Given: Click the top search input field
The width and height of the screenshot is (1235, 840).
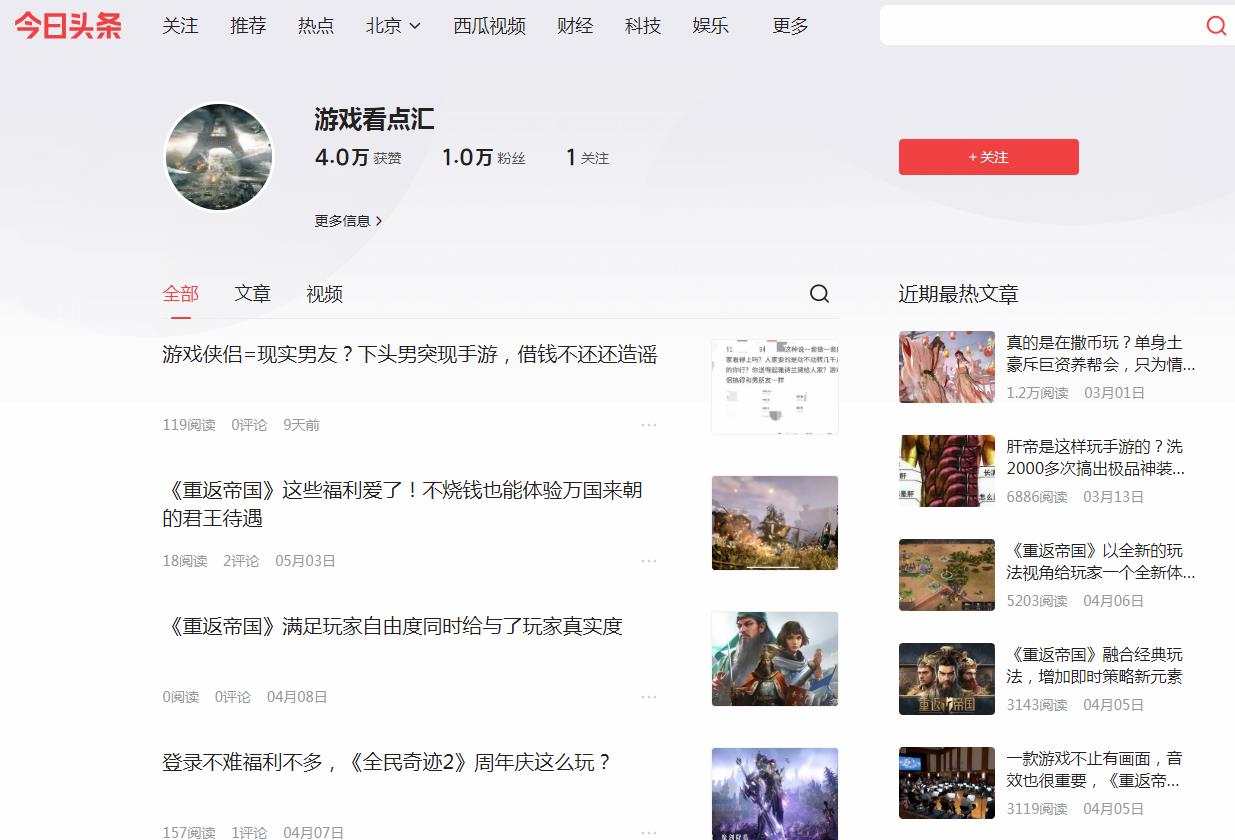Looking at the screenshot, I should click(x=1040, y=26).
